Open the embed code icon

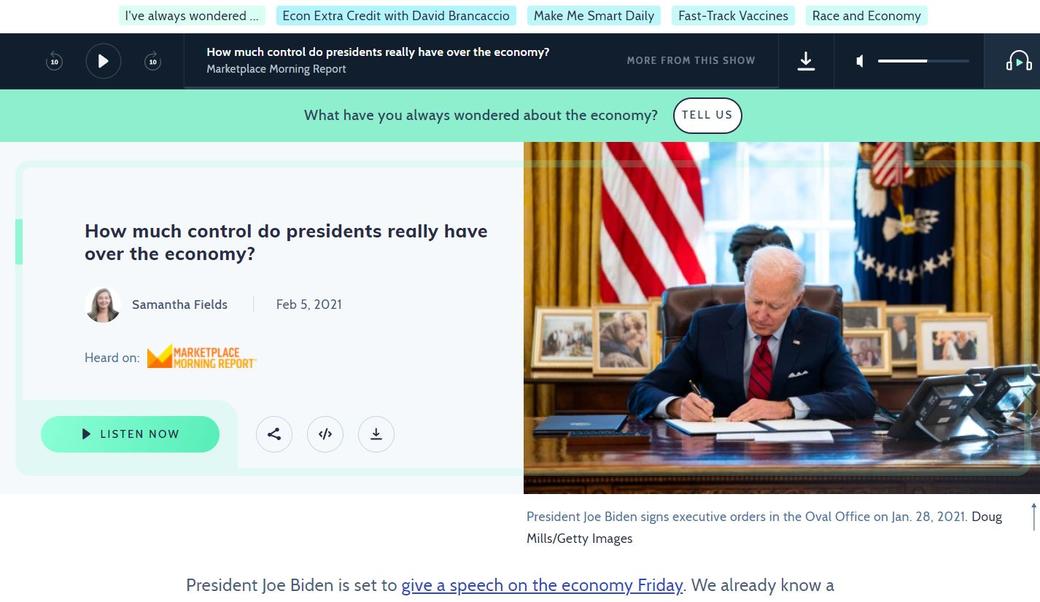coord(325,434)
